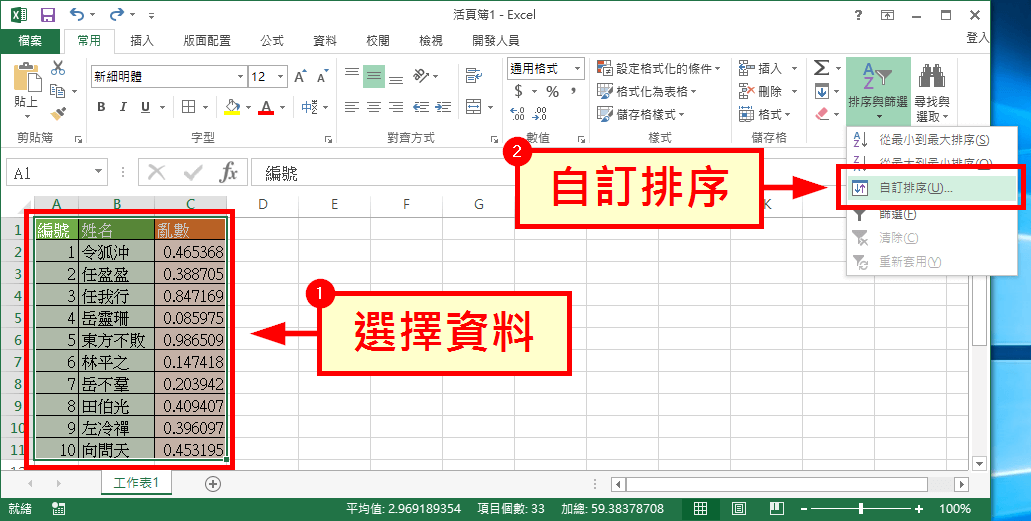The width and height of the screenshot is (1031, 521).
Task: Choose 自訂排序(U)... menu item
Action: tap(932, 188)
